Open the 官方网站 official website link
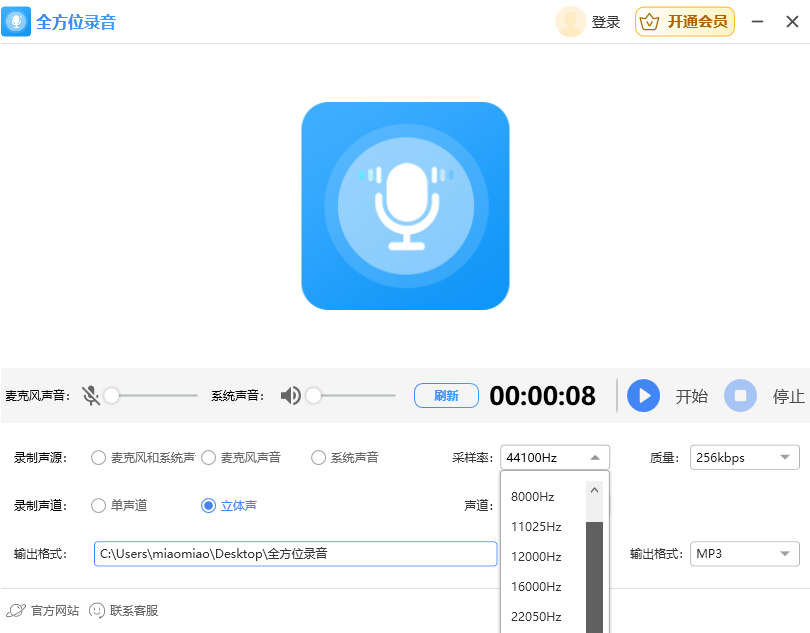Viewport: 810px width, 633px height. click(55, 611)
